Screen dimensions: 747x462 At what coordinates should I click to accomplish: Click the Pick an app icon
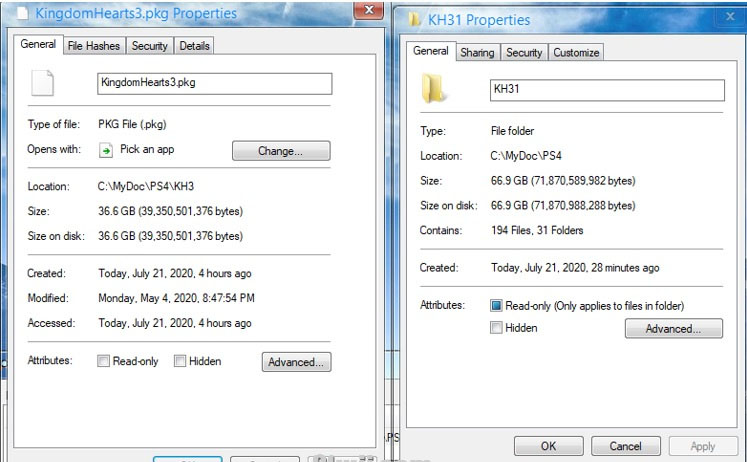[106, 150]
